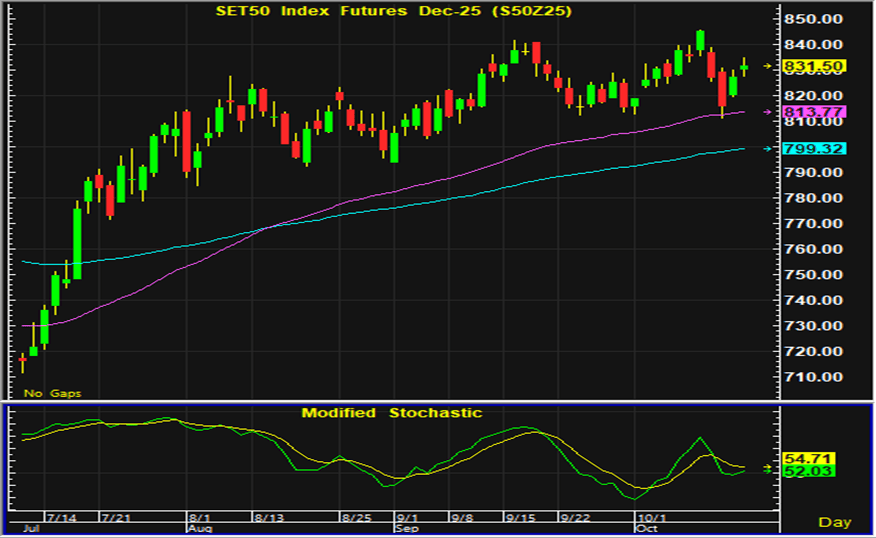Click the 850.00 level on the price axis
Image resolution: width=876 pixels, height=538 pixels.
pos(815,20)
